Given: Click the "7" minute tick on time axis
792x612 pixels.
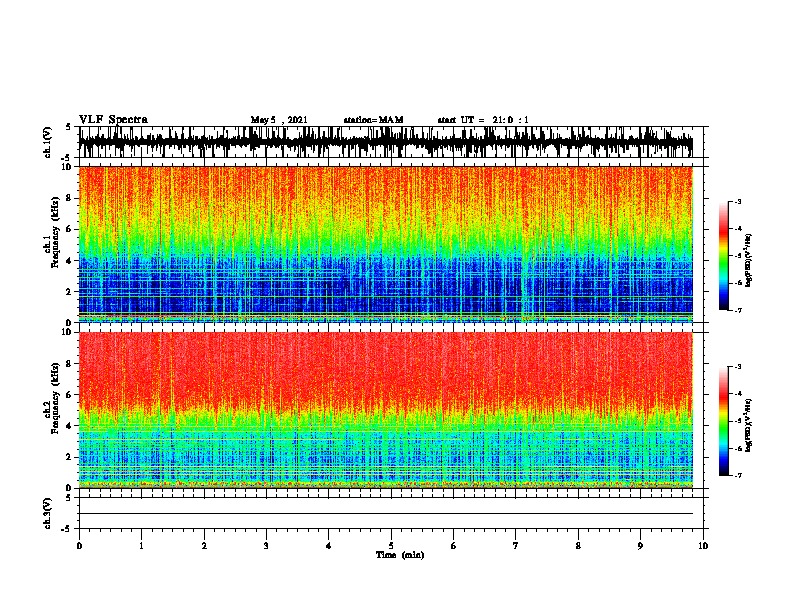Looking at the screenshot, I should 516,546.
